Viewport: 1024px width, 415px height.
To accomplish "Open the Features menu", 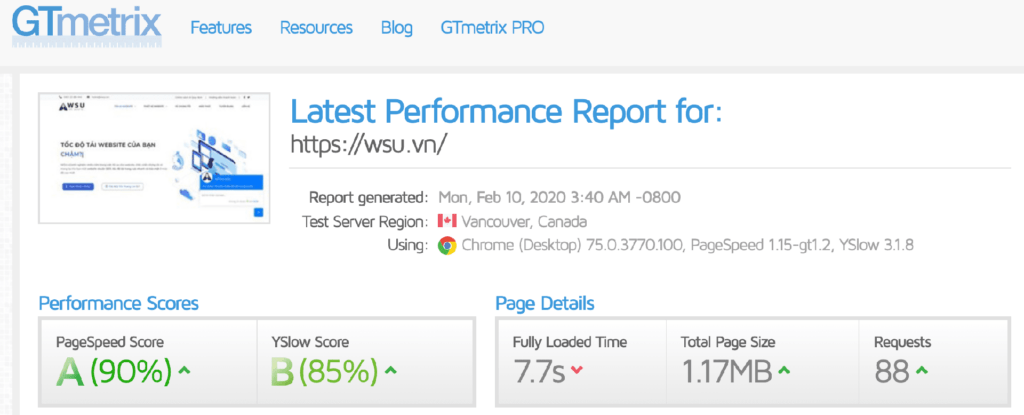I will 221,27.
